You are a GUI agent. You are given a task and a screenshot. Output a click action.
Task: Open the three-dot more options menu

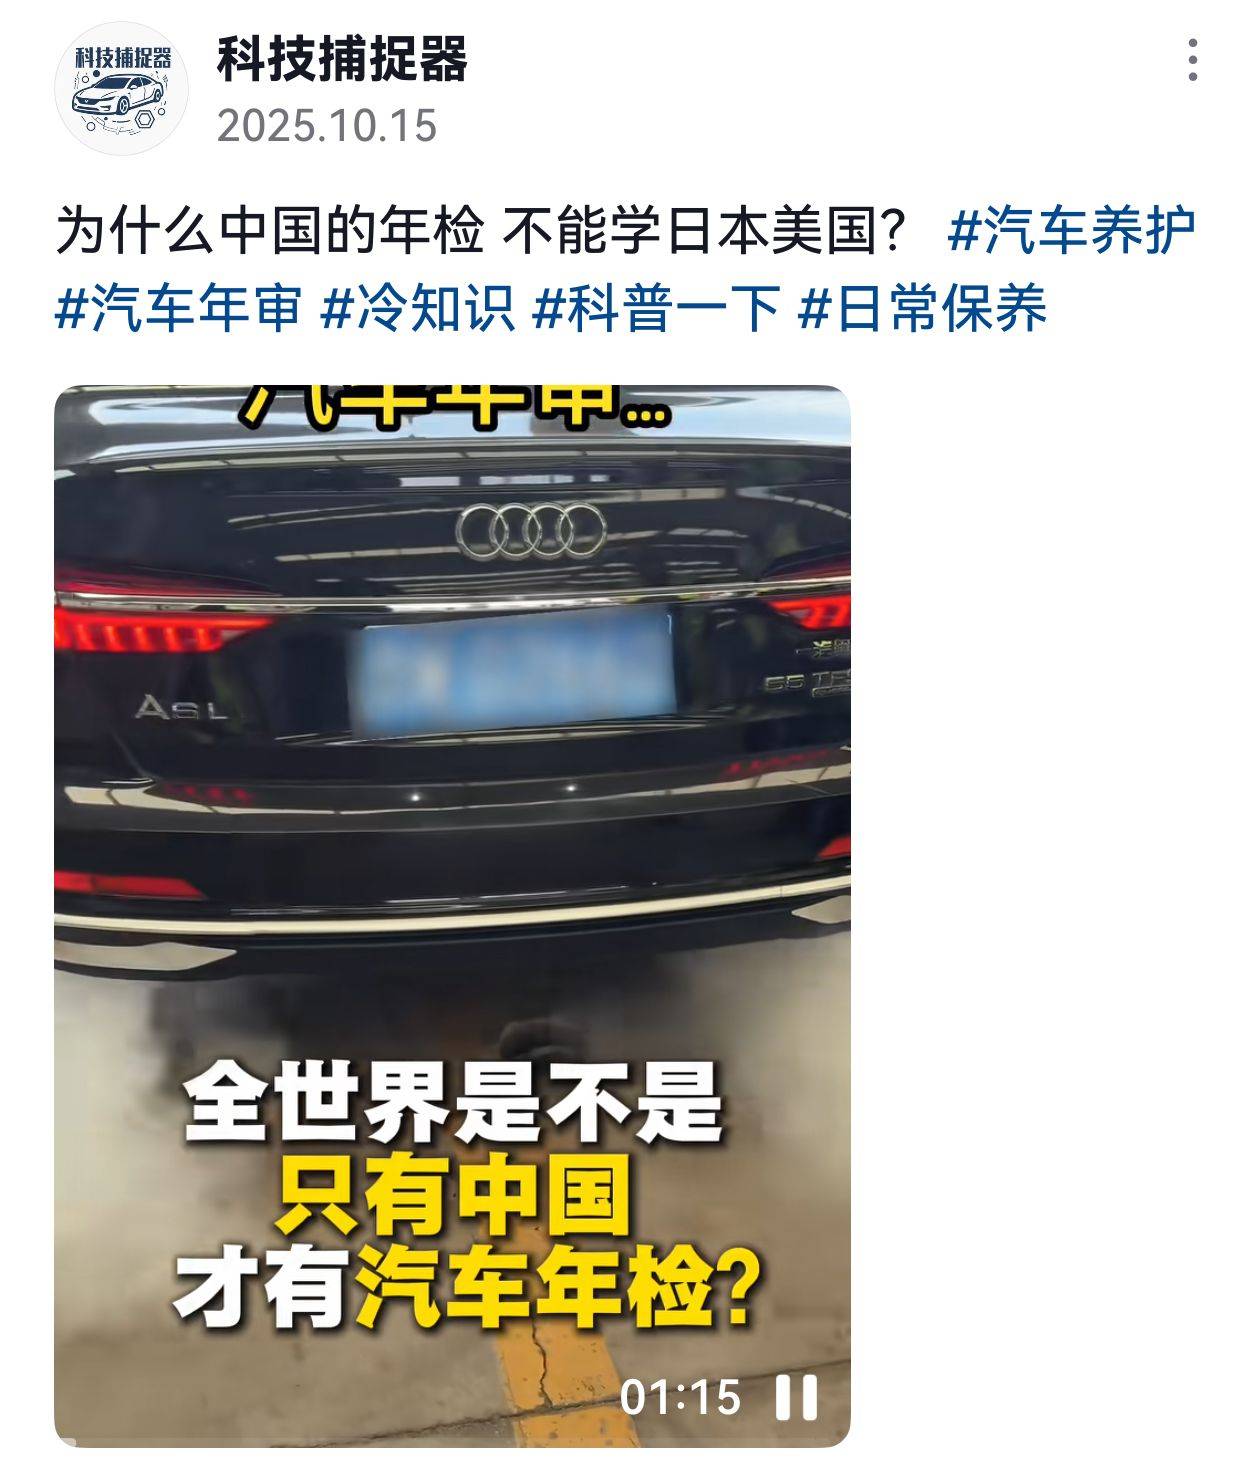(1193, 60)
